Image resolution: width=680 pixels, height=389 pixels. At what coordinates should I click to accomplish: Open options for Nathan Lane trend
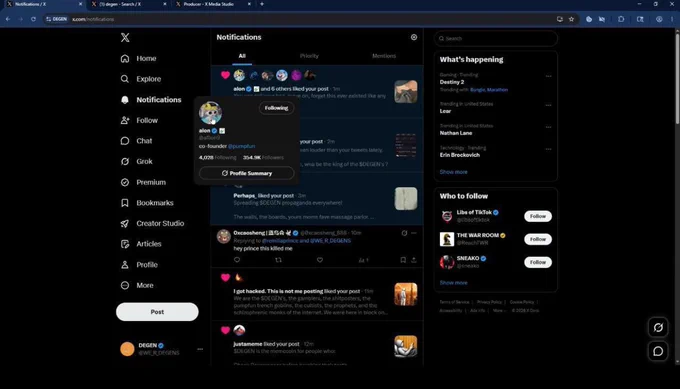(x=549, y=127)
